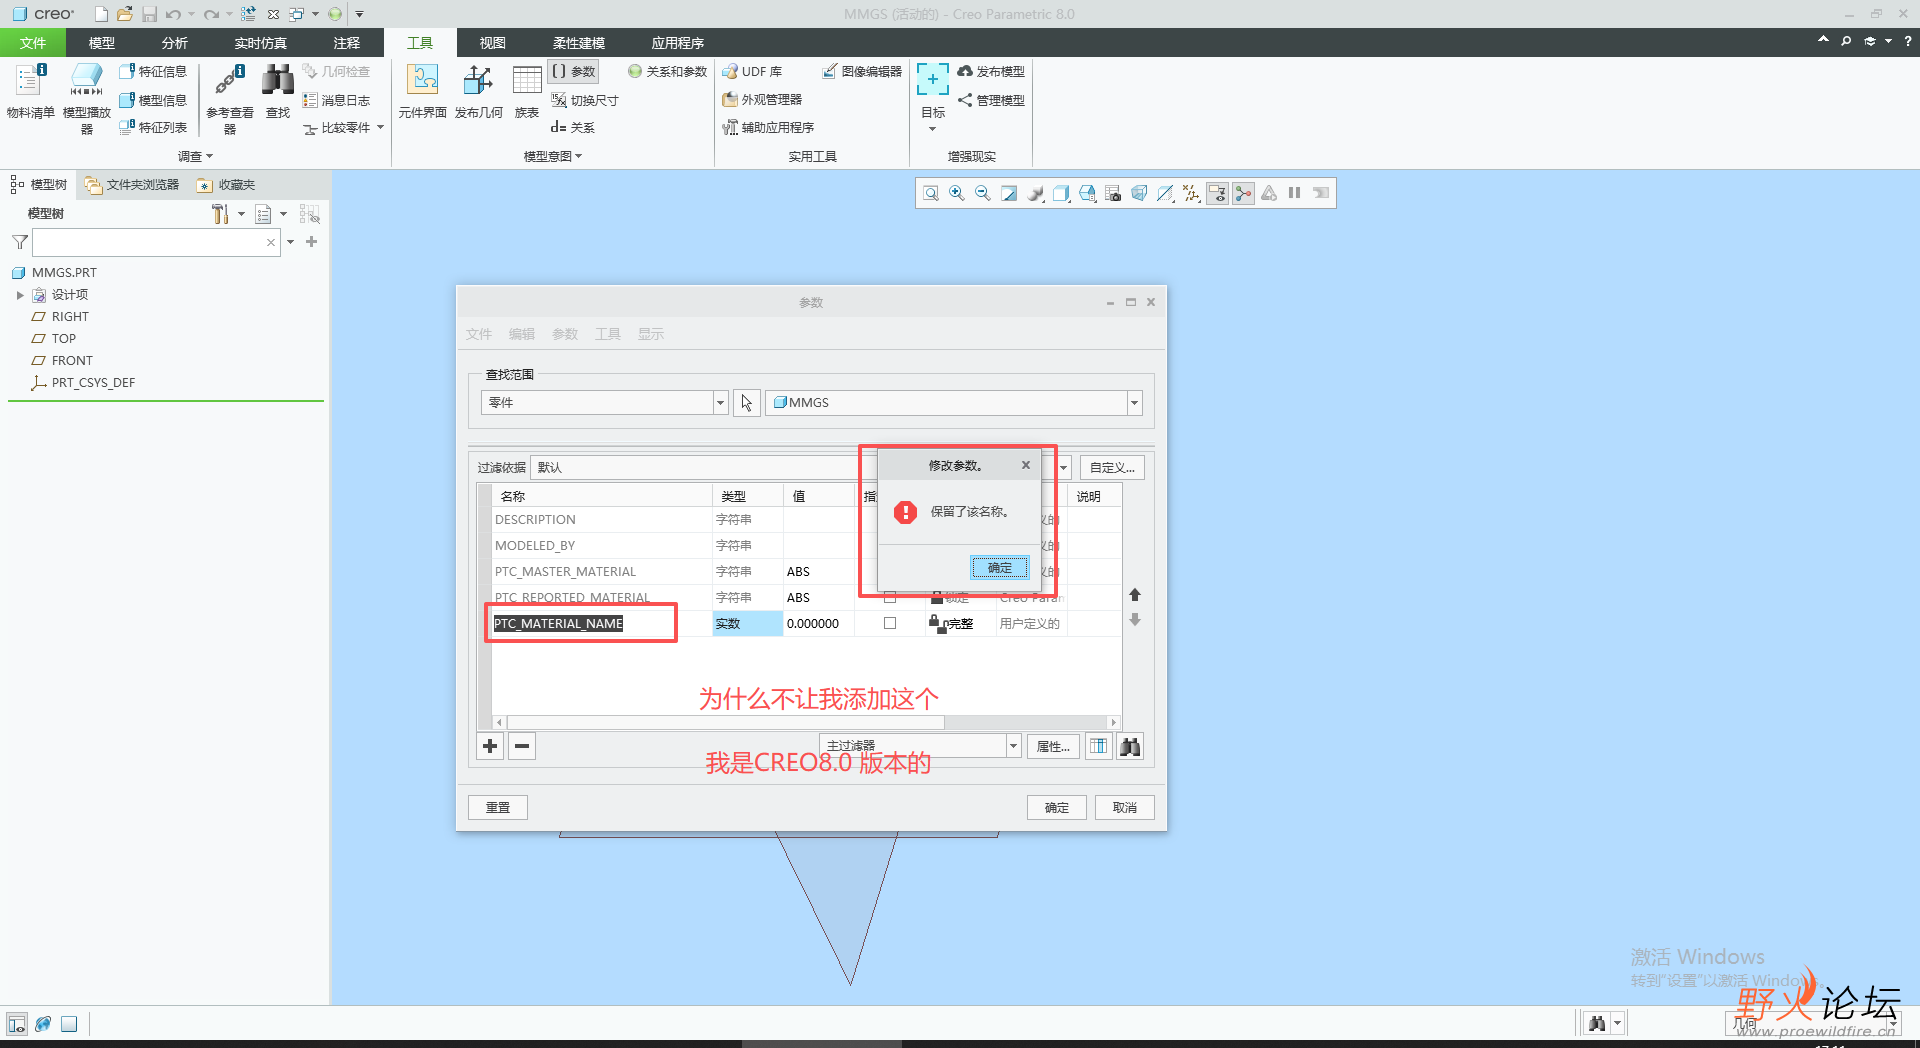Expand the 设计项 tree node

[20, 295]
